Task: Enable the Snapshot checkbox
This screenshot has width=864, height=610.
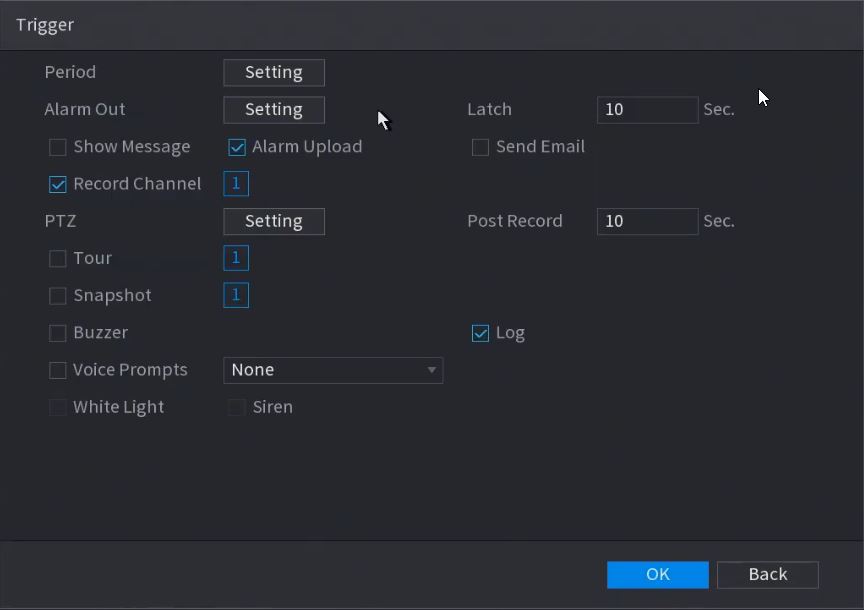Action: tap(58, 296)
